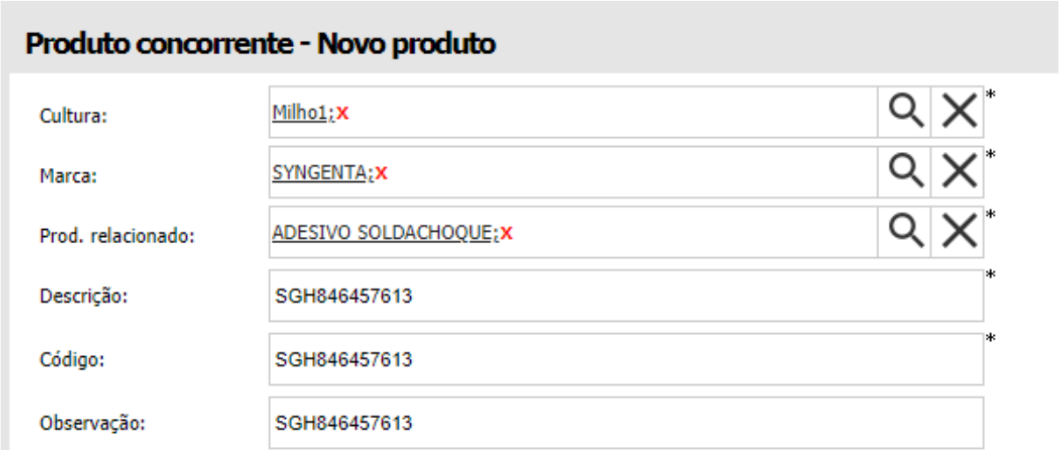This screenshot has height=450, width=1060.
Task: Open the Cultura lookup search
Action: pos(905,112)
